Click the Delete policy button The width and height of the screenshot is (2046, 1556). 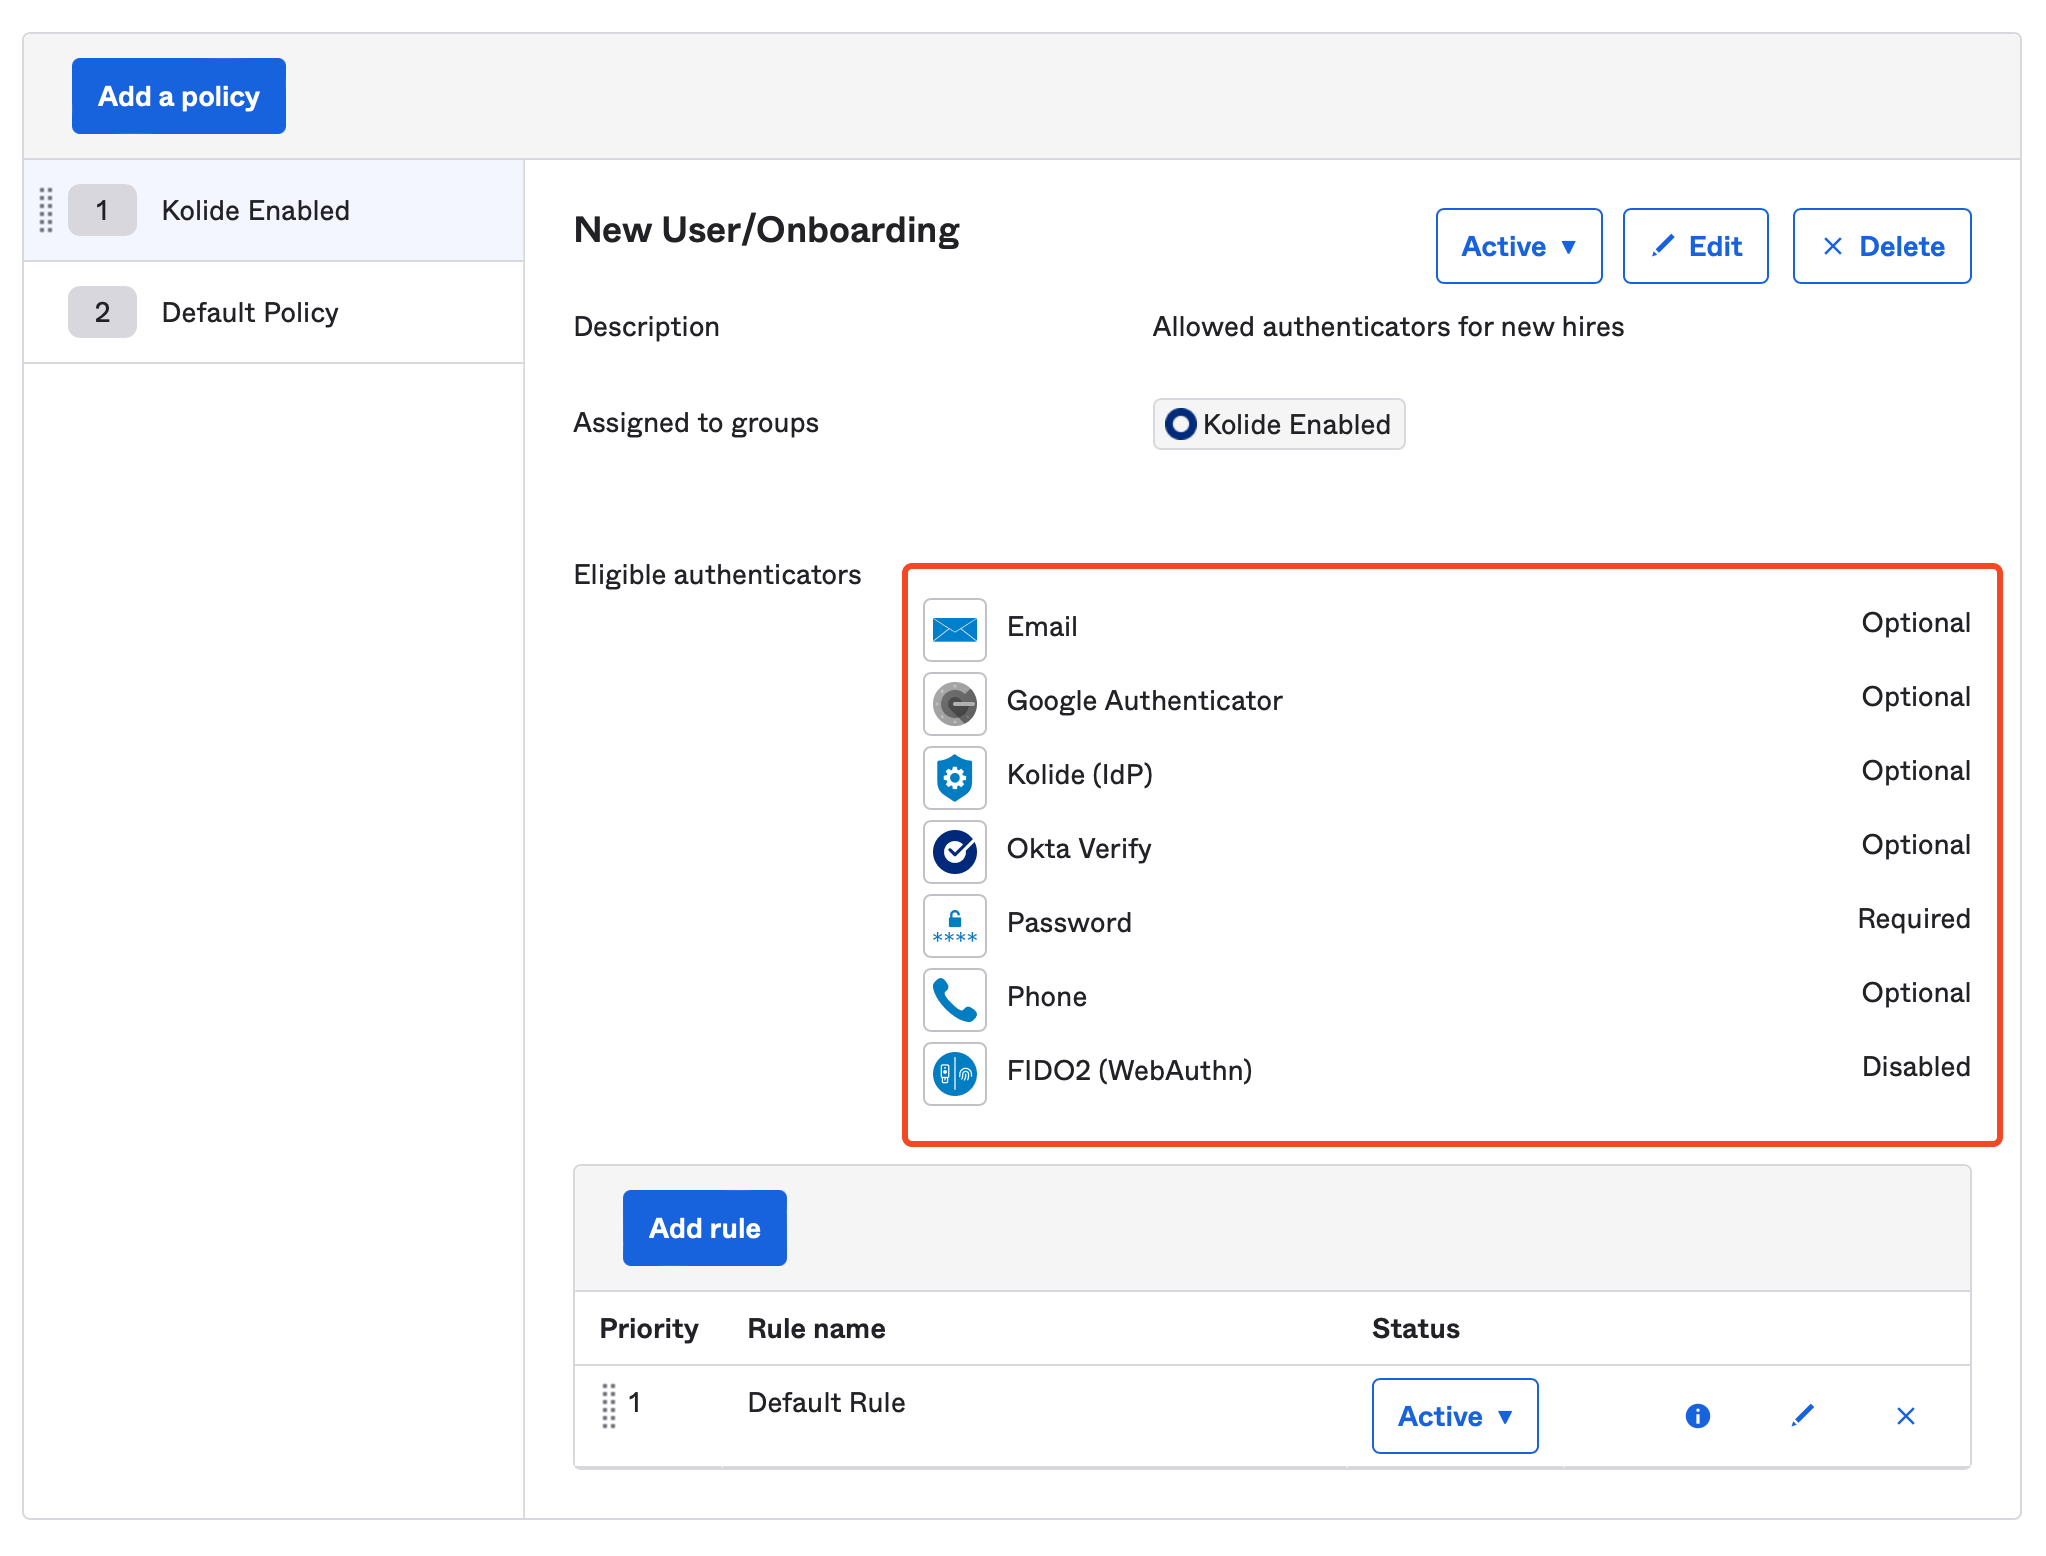pos(1882,246)
